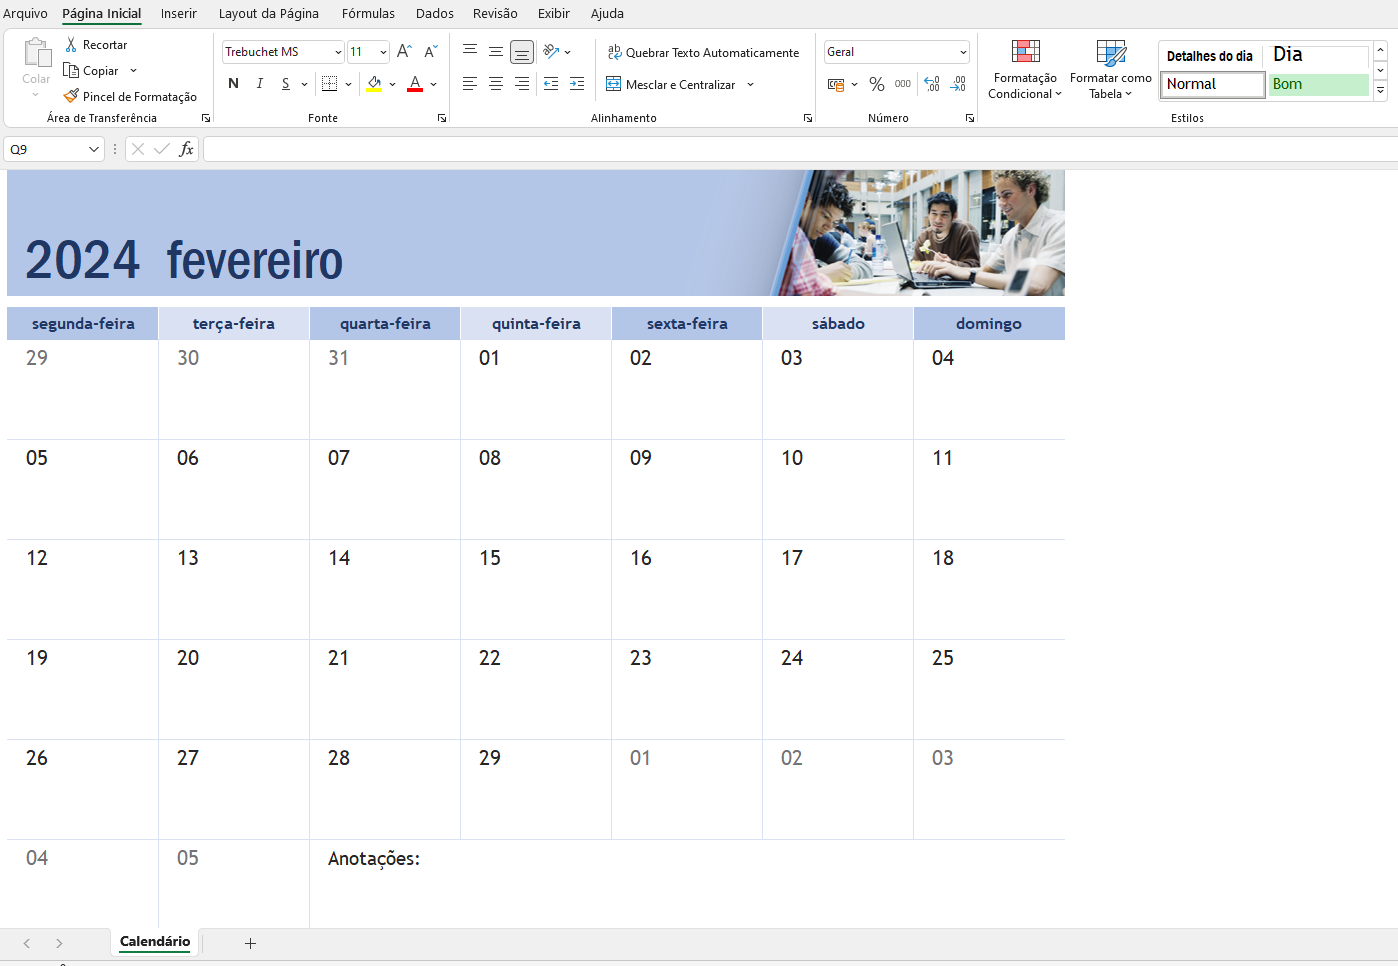Switch to the Fórmulas tab

pyautogui.click(x=368, y=14)
